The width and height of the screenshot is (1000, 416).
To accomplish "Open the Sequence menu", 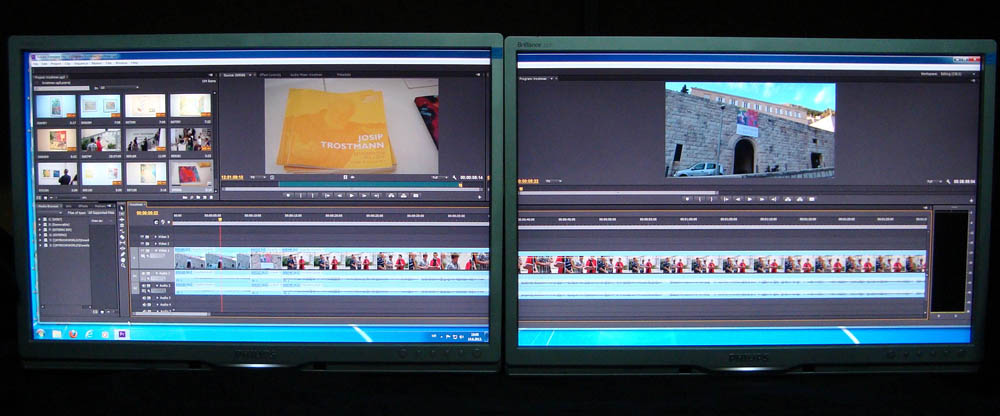I will (x=81, y=63).
